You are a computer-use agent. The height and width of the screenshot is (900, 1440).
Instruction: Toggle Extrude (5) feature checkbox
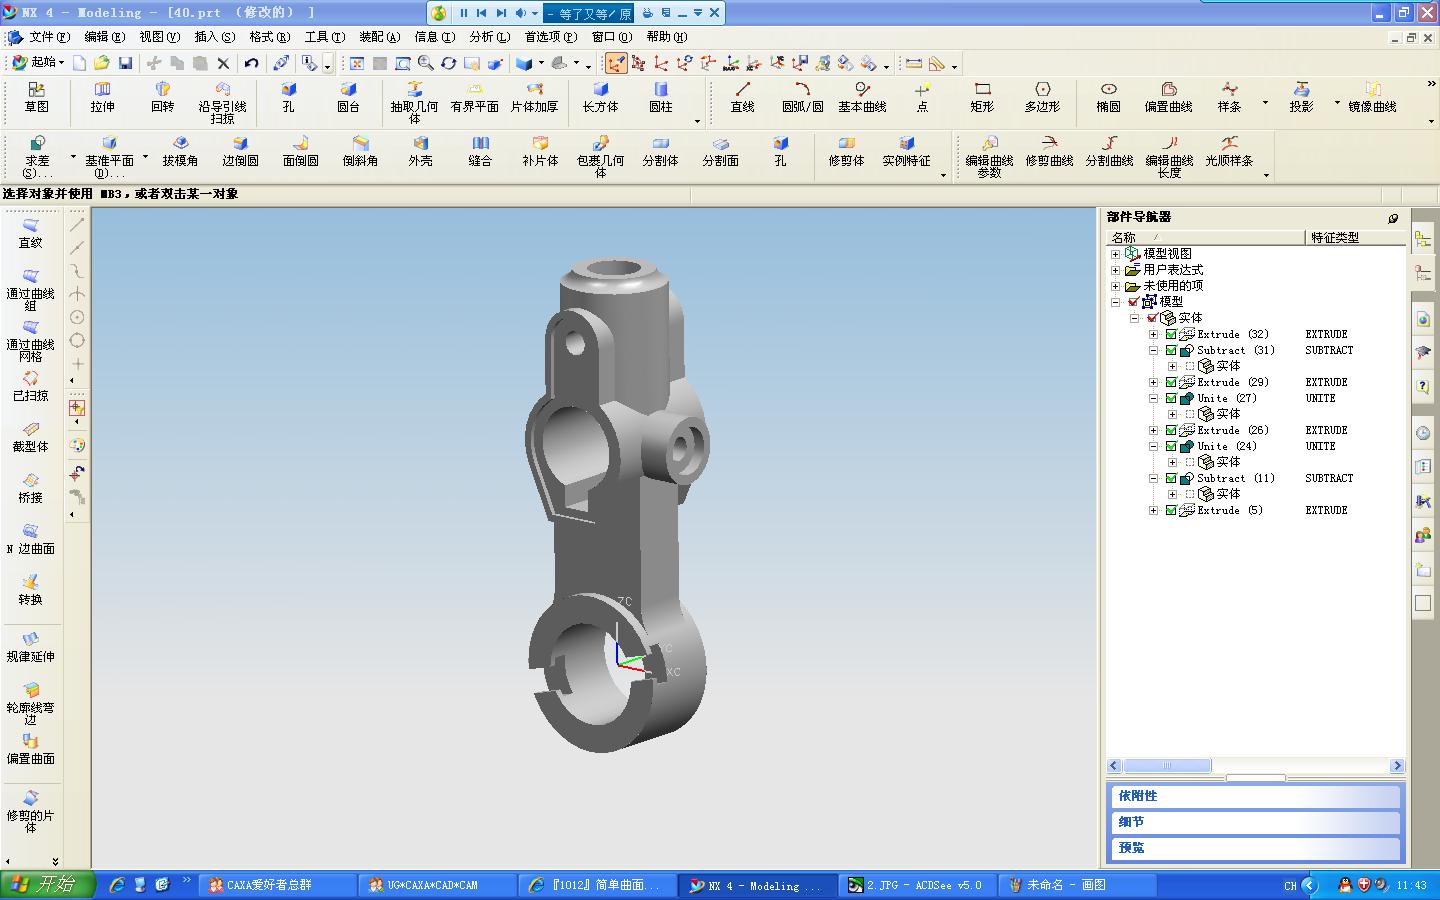1171,510
